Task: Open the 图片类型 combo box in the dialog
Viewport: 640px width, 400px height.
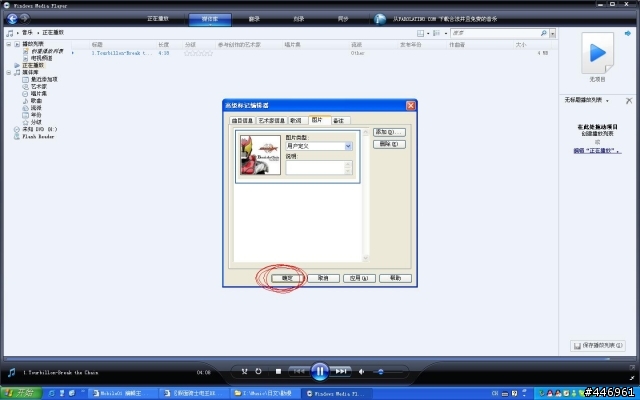Action: [318, 146]
